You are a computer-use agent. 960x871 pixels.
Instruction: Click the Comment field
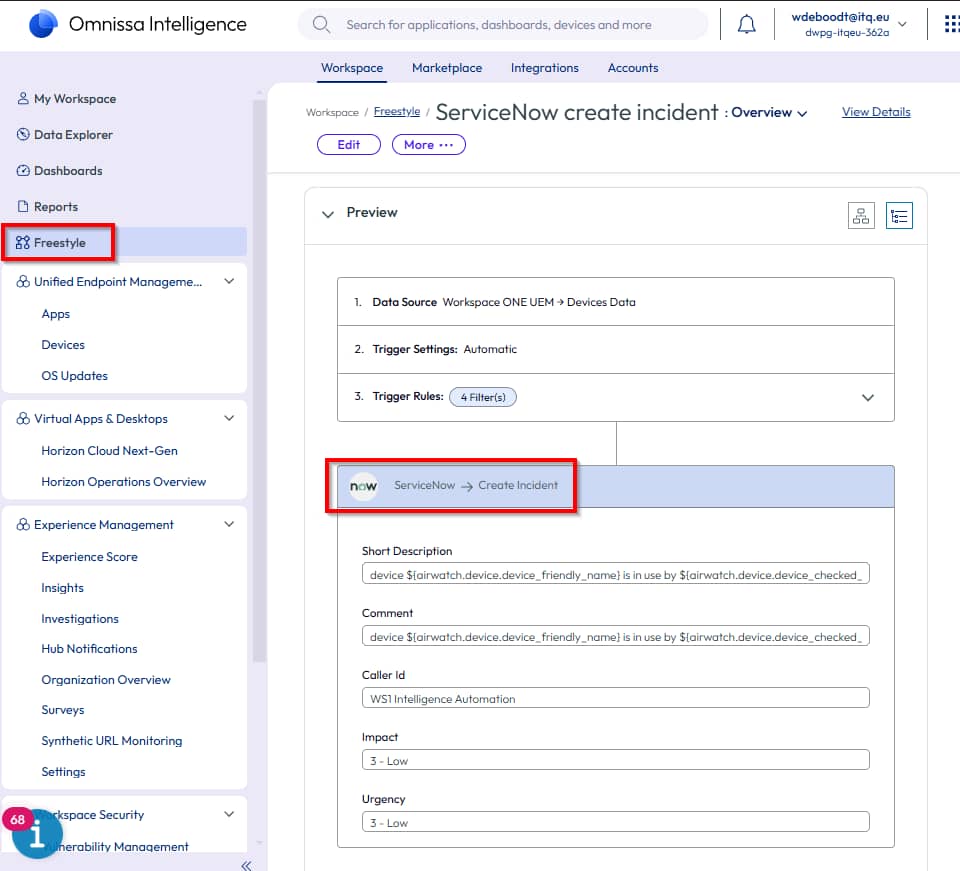pyautogui.click(x=615, y=636)
